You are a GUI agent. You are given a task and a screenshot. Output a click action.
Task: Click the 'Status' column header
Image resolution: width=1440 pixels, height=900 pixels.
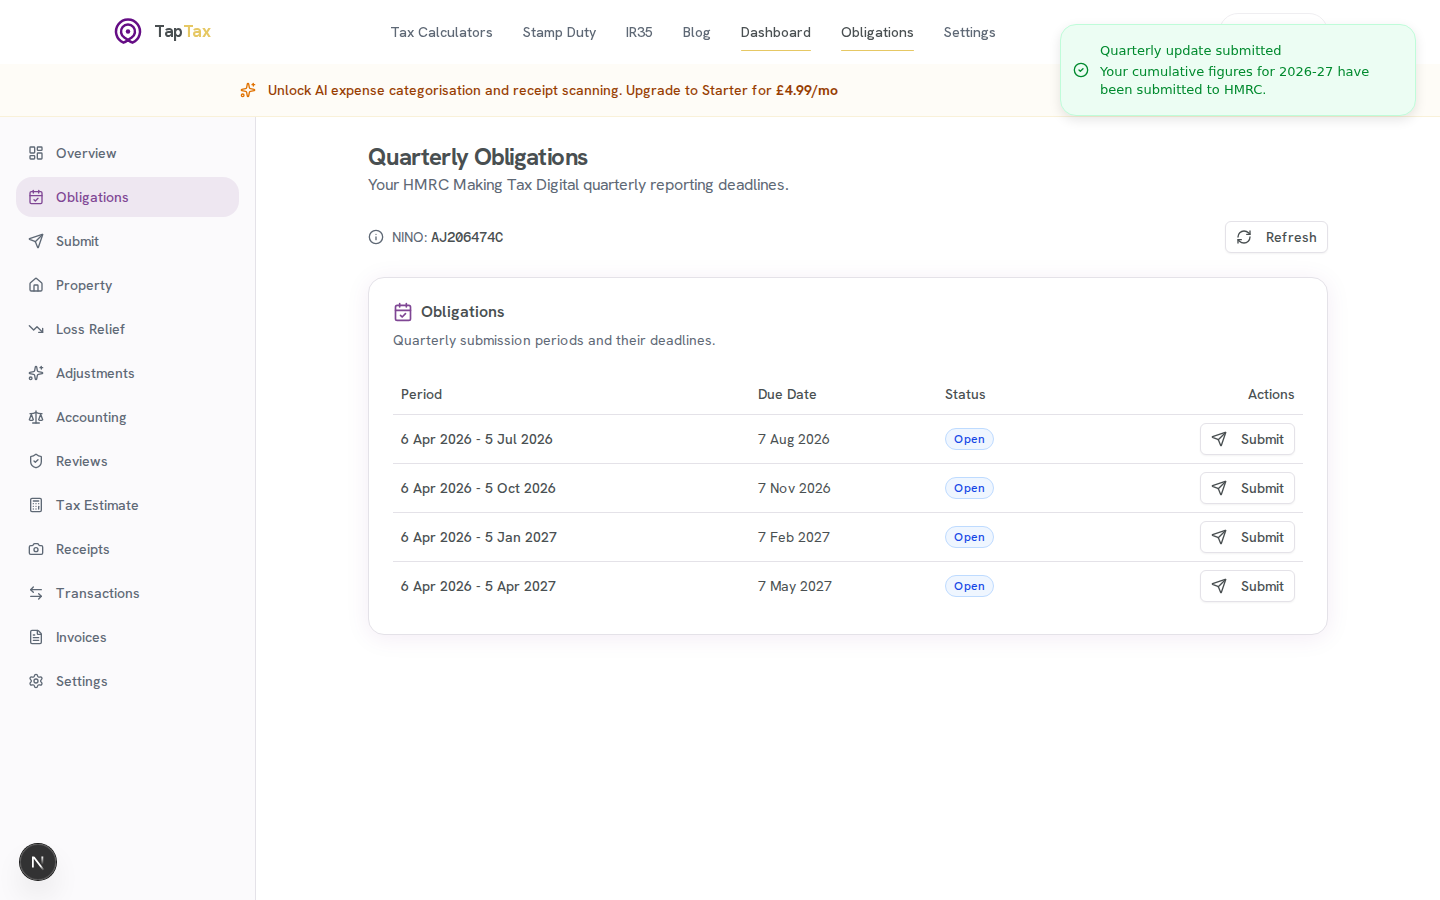pos(965,394)
